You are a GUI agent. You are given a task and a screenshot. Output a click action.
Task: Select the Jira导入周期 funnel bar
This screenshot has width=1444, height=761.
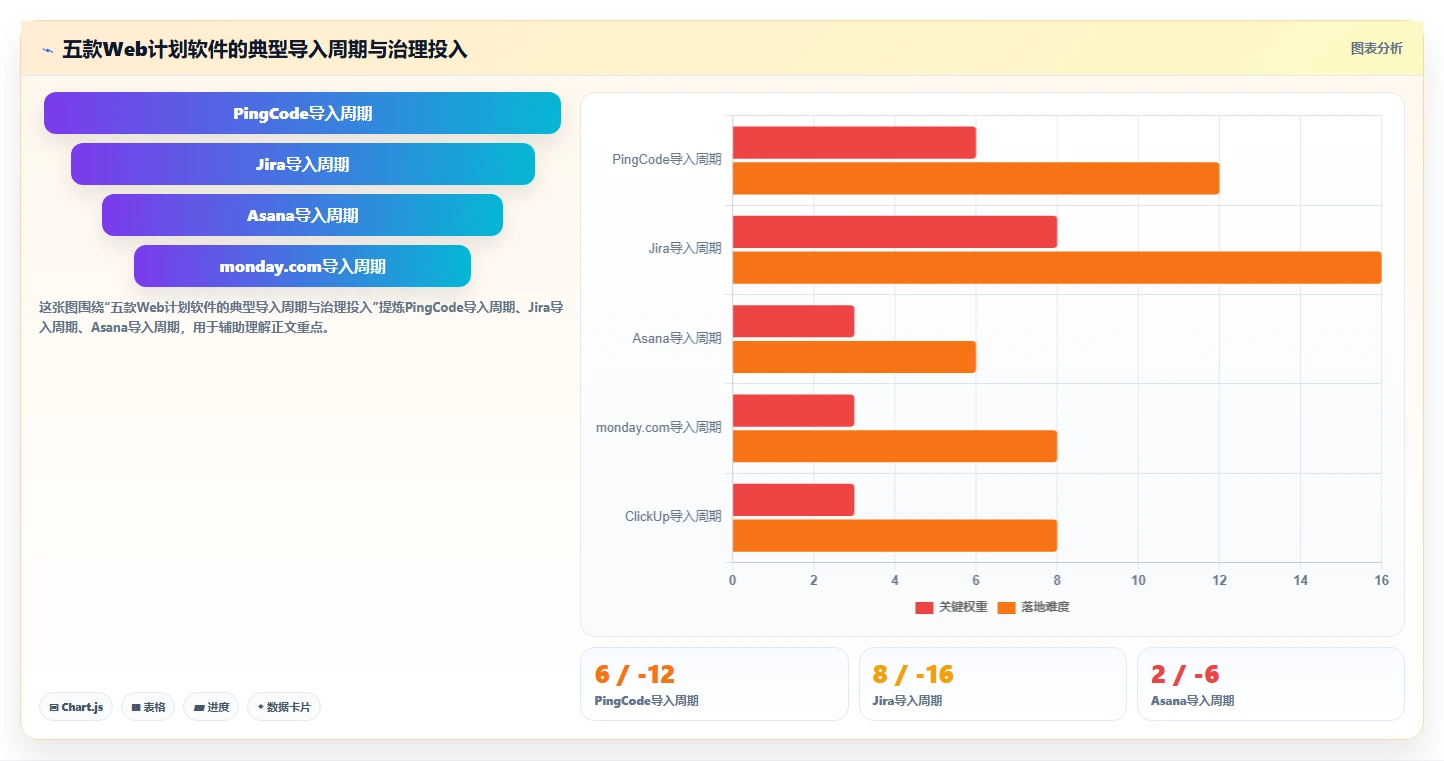pos(303,164)
